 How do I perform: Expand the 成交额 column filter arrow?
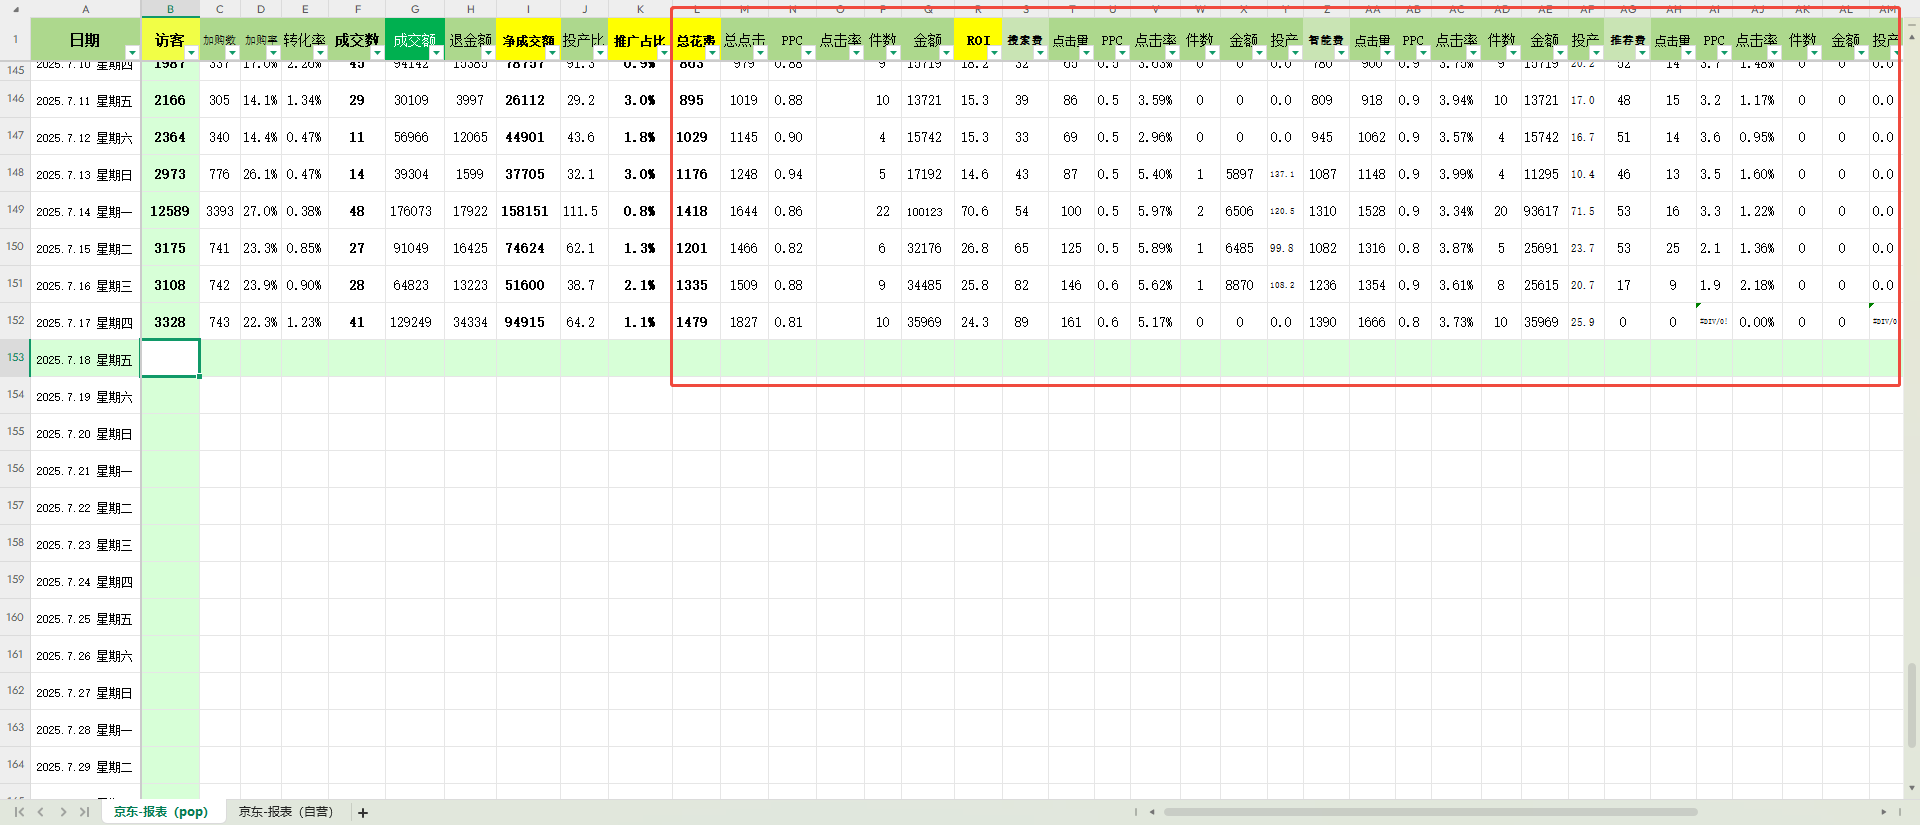[436, 53]
